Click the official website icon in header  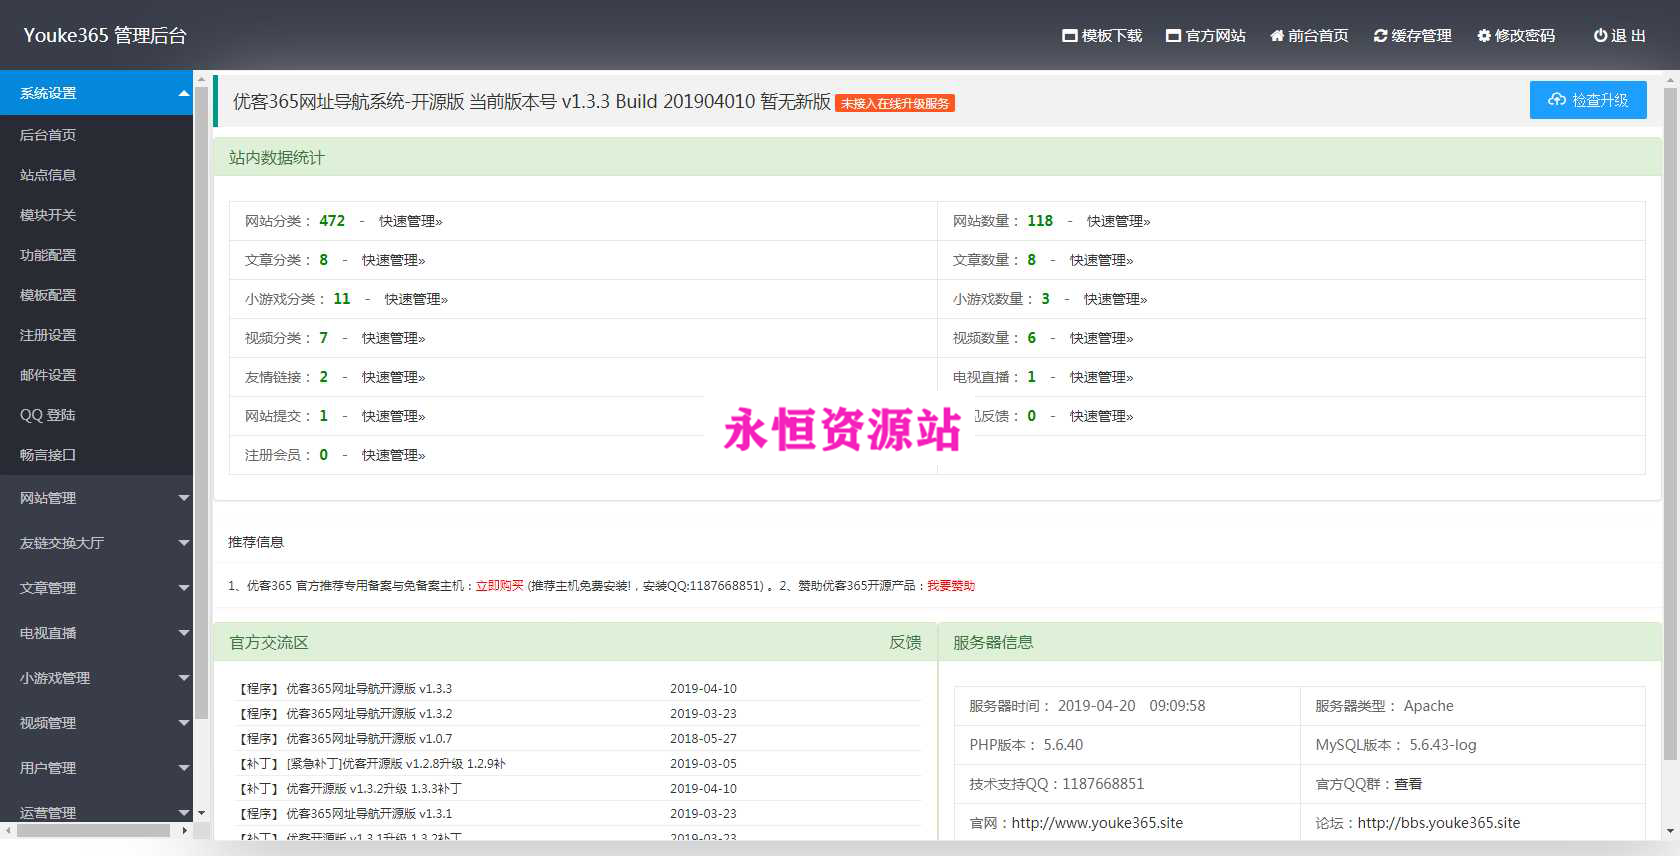coord(1173,36)
